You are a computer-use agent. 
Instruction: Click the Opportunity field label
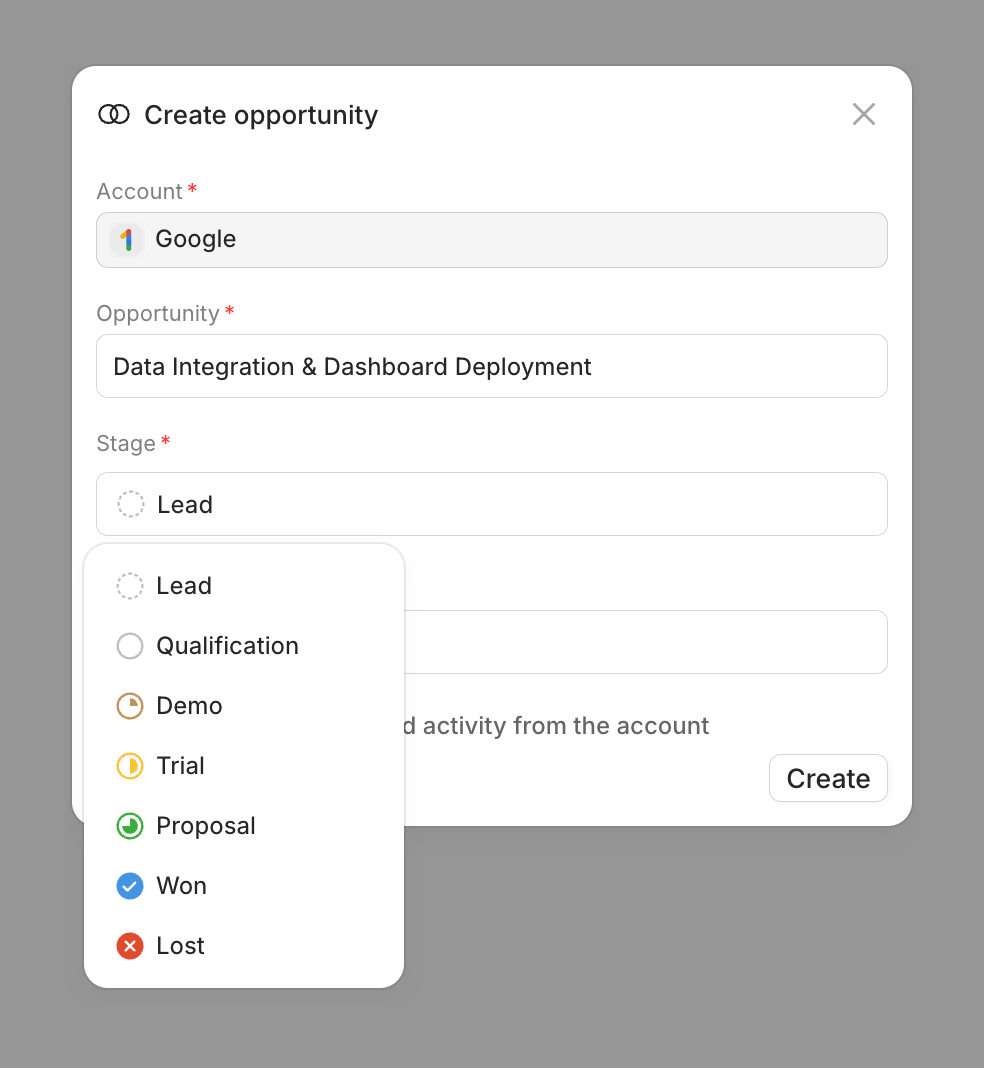pyautogui.click(x=157, y=313)
